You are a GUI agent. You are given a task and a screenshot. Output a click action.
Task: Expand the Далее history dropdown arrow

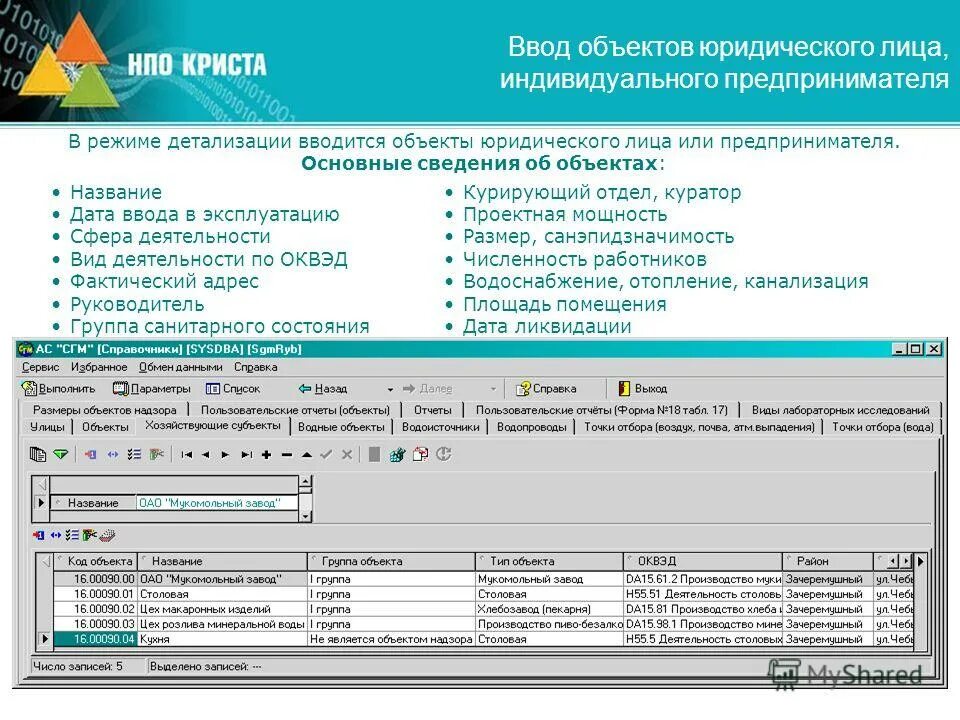click(493, 389)
